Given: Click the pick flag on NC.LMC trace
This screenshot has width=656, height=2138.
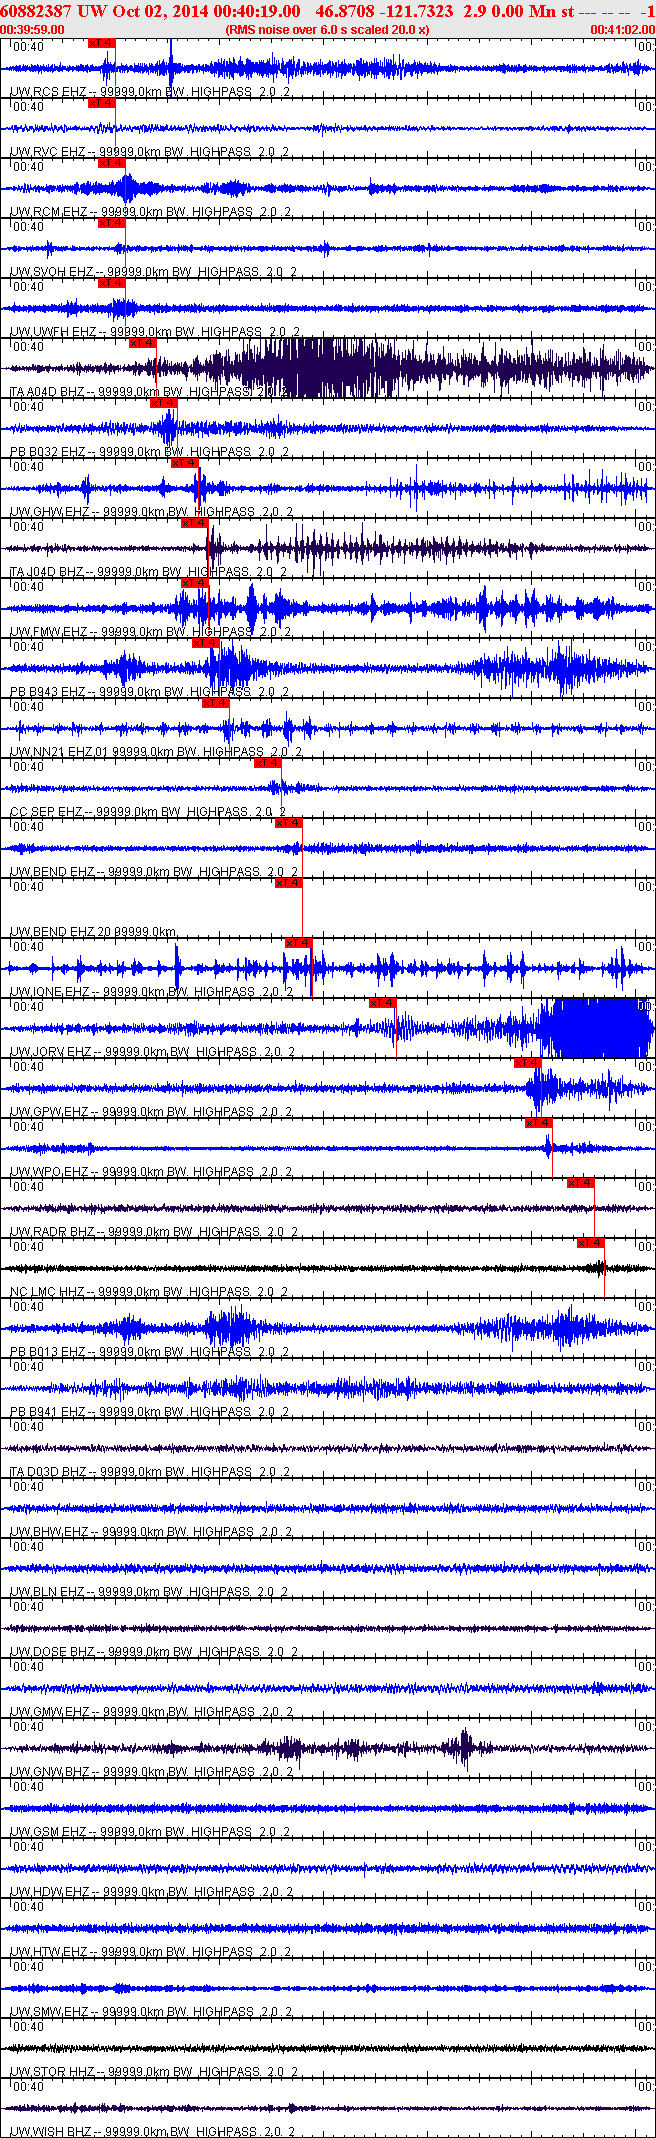Looking at the screenshot, I should pos(591,1243).
